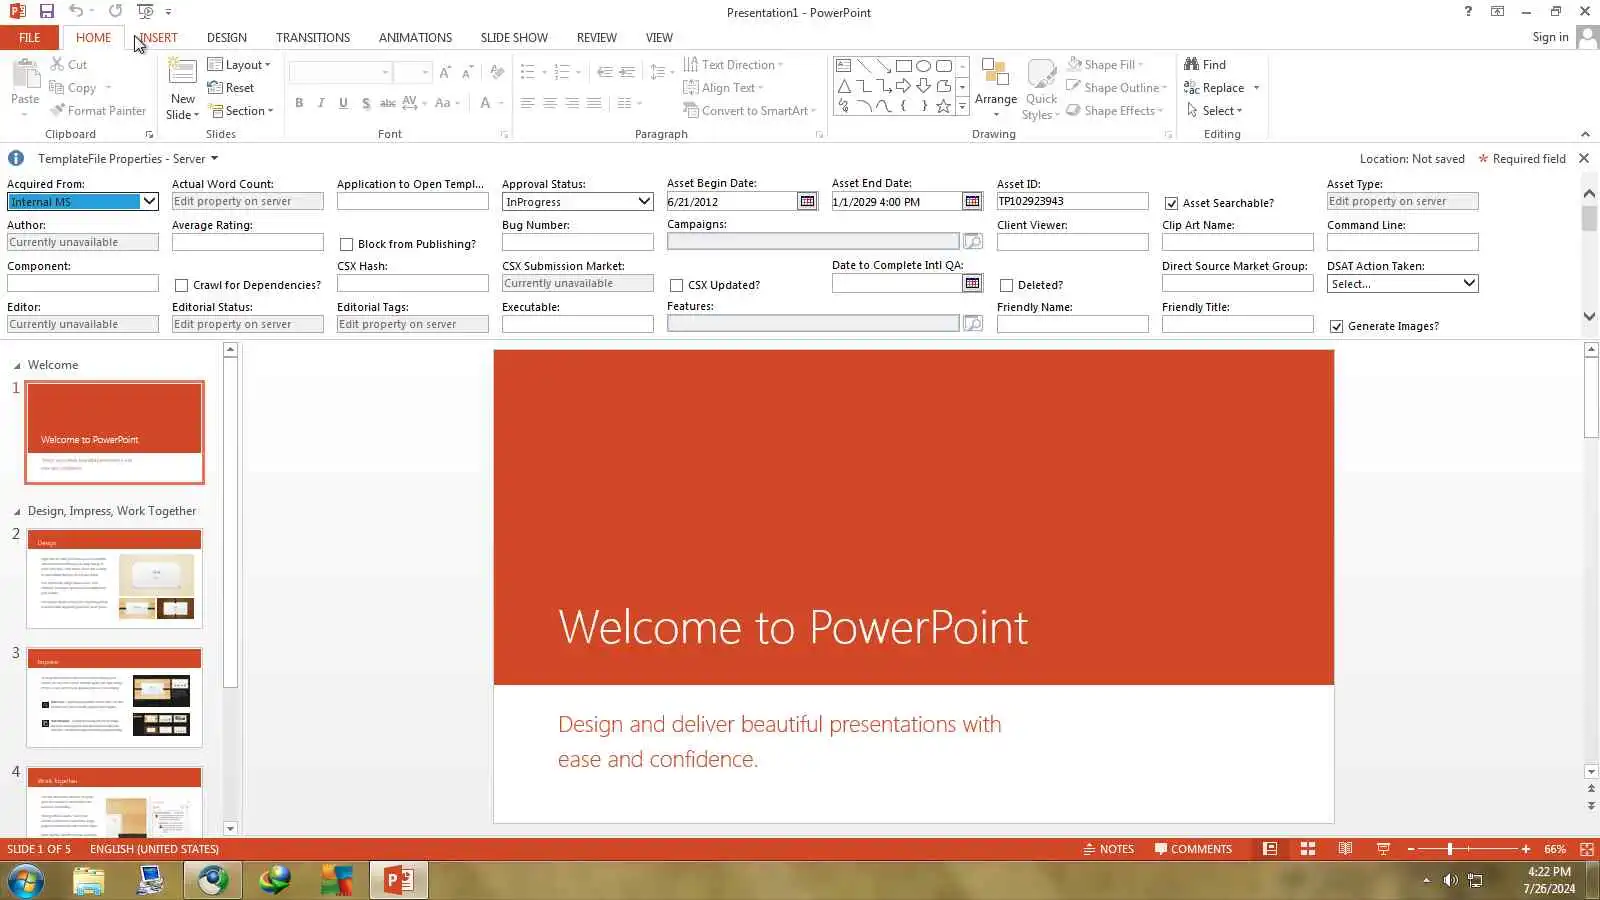This screenshot has width=1600, height=900.
Task: Click the Features lookup icon
Action: tap(972, 323)
